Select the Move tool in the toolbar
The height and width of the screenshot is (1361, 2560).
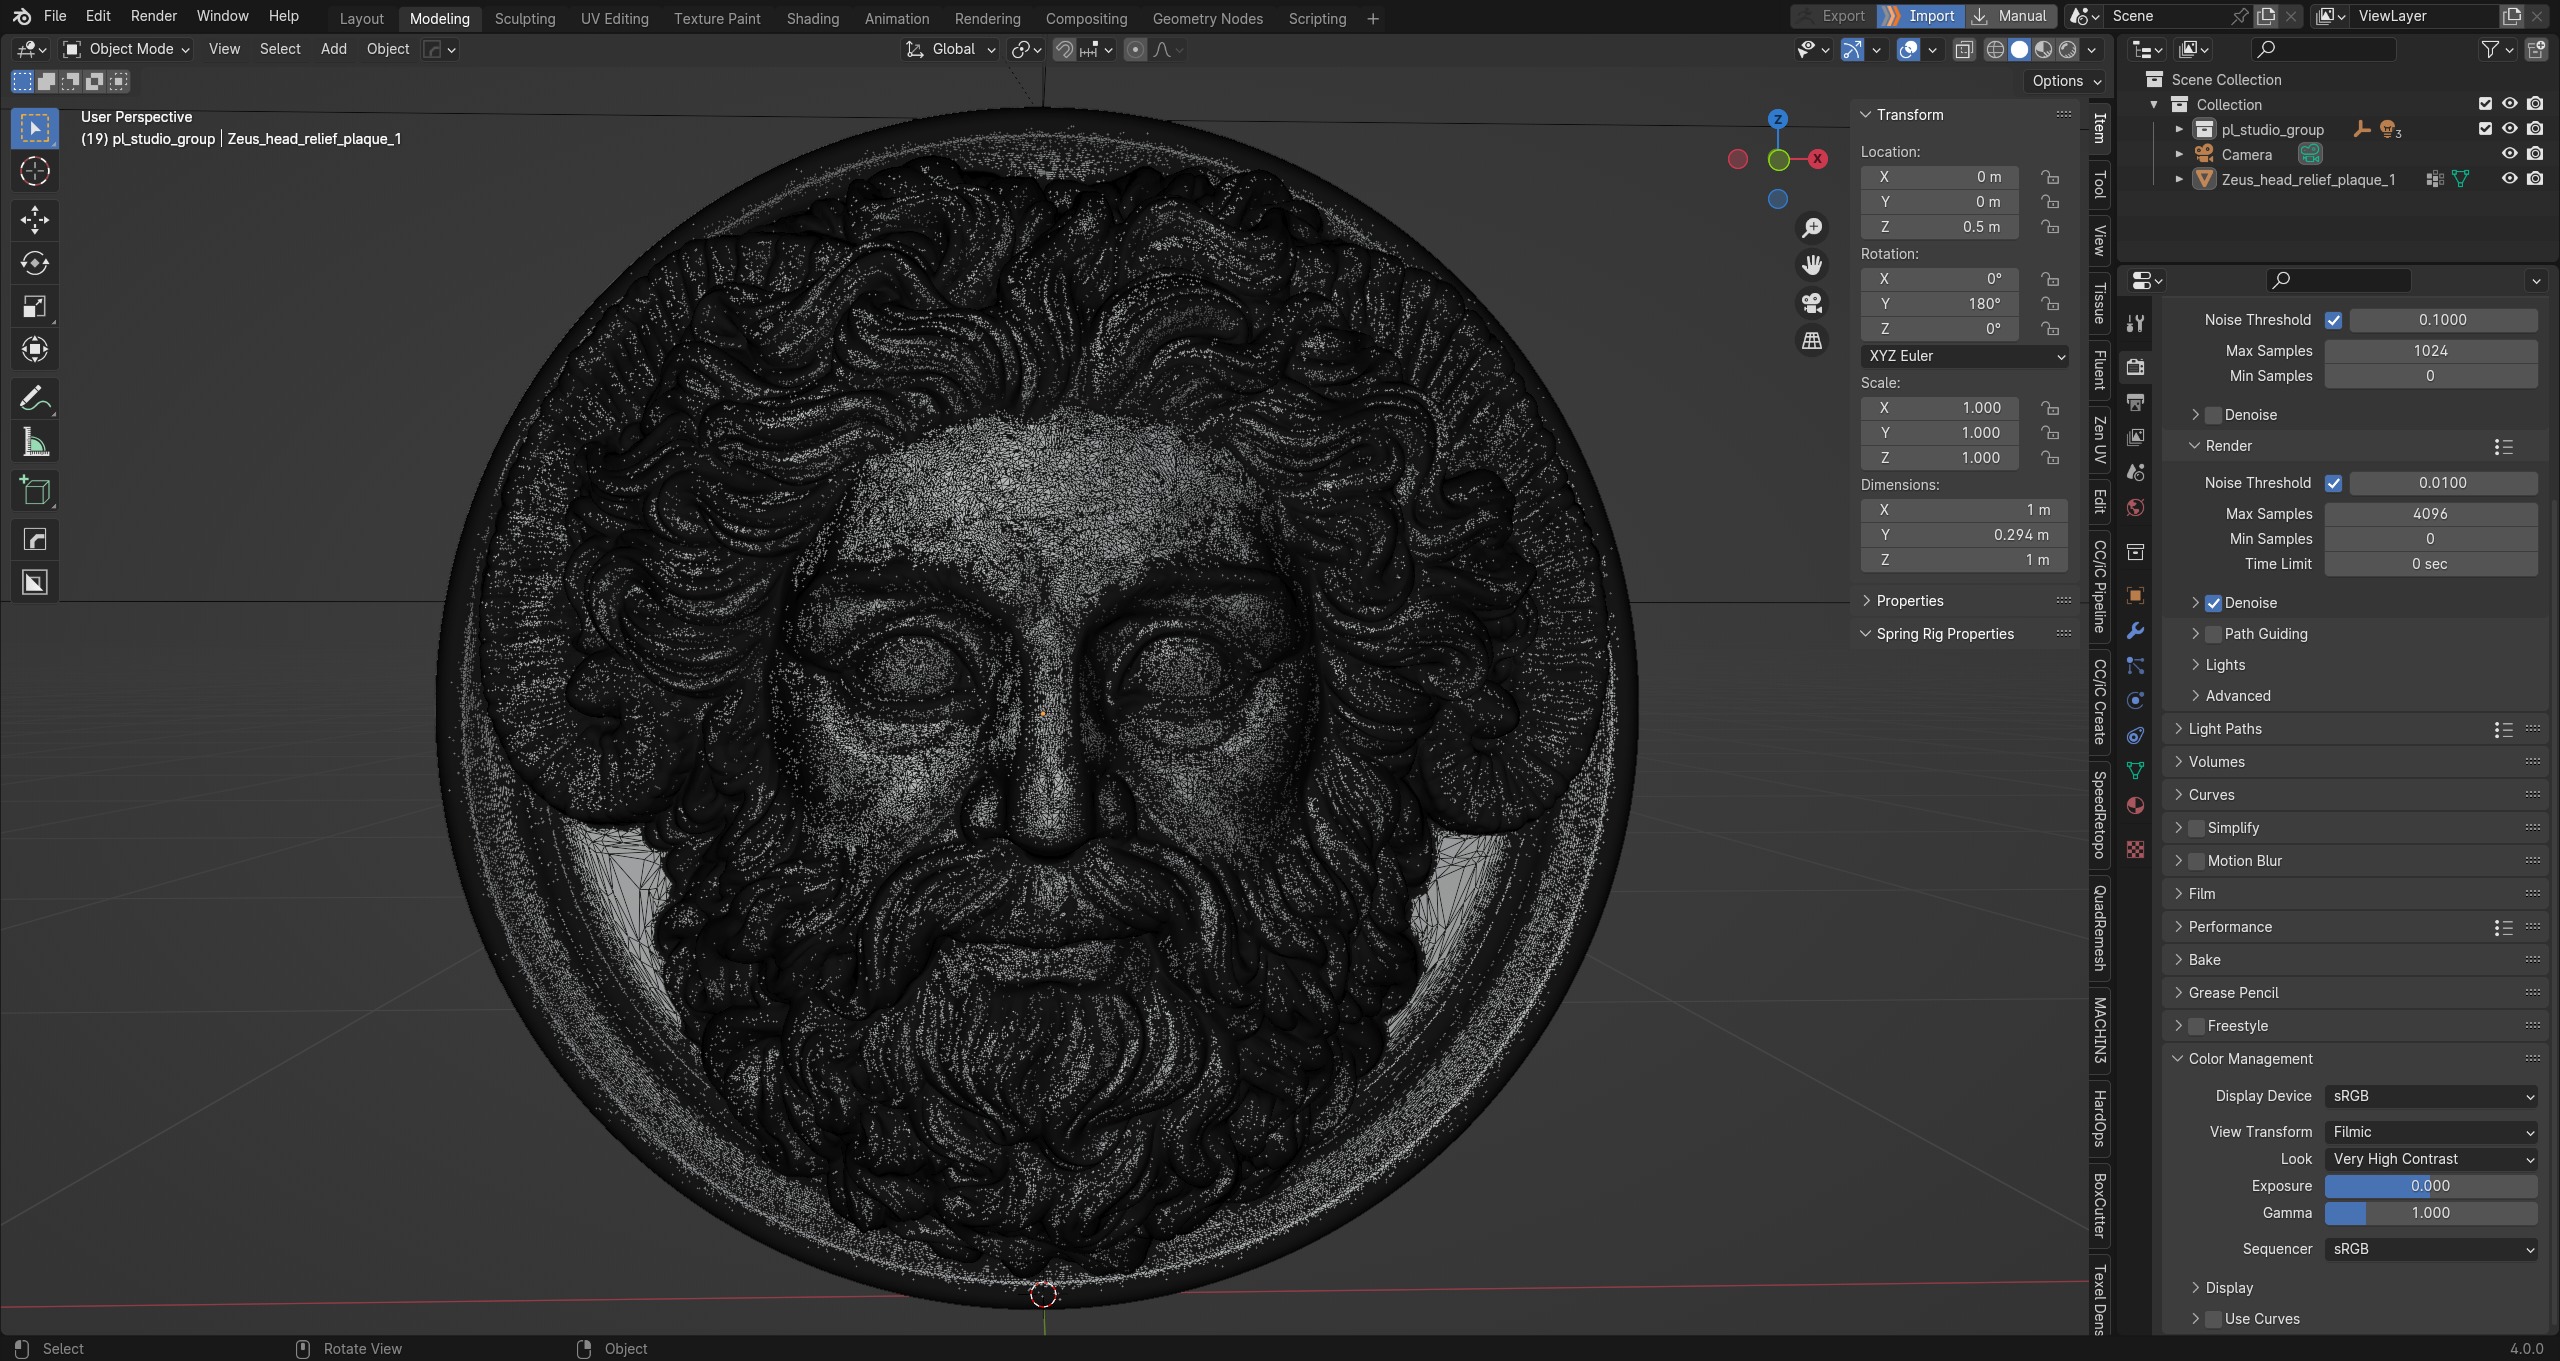34,220
